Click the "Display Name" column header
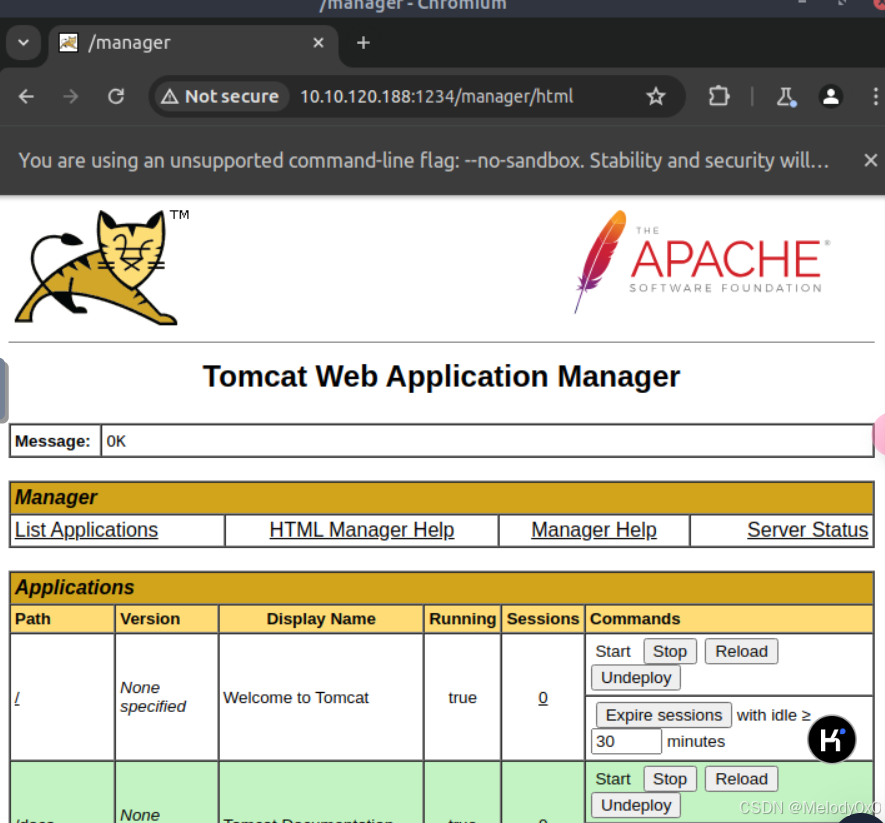The height and width of the screenshot is (823, 885). pyautogui.click(x=321, y=619)
